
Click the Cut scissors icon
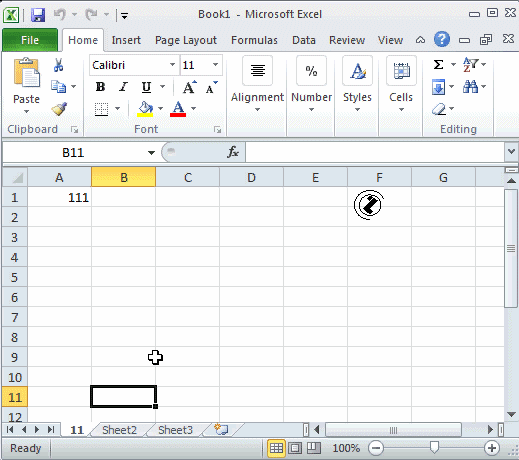(58, 65)
